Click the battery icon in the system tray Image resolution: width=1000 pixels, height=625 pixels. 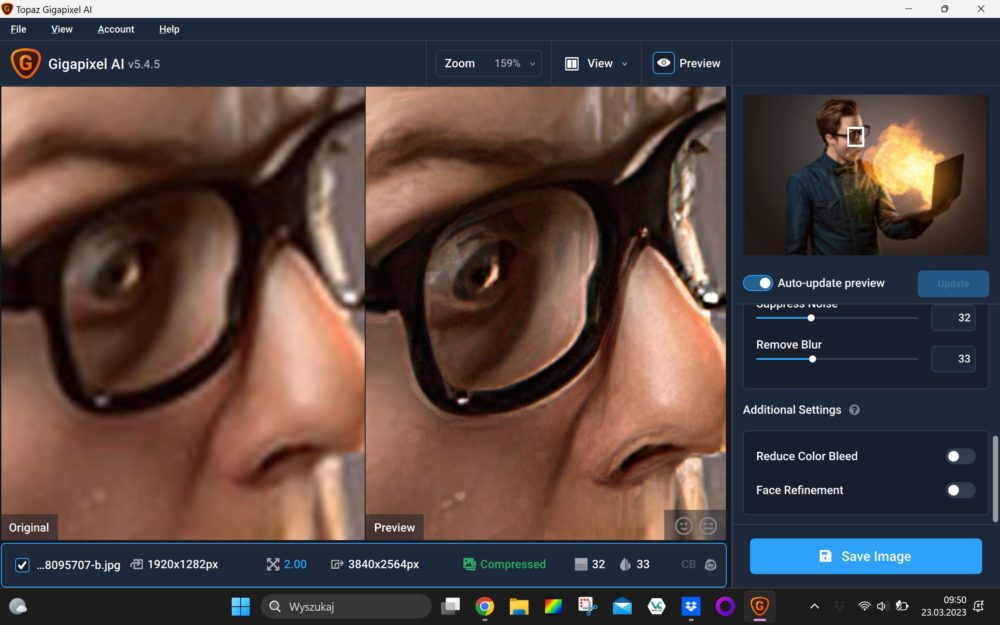902,607
